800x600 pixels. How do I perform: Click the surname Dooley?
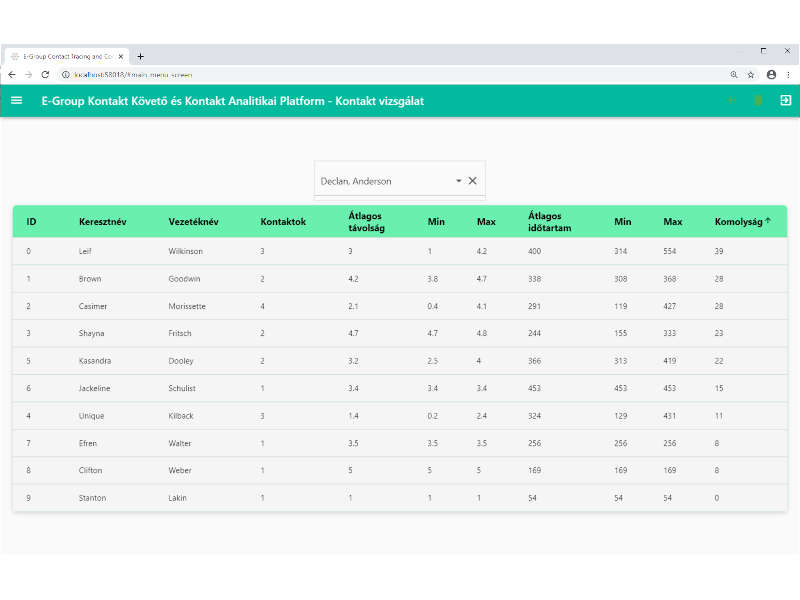tap(181, 361)
